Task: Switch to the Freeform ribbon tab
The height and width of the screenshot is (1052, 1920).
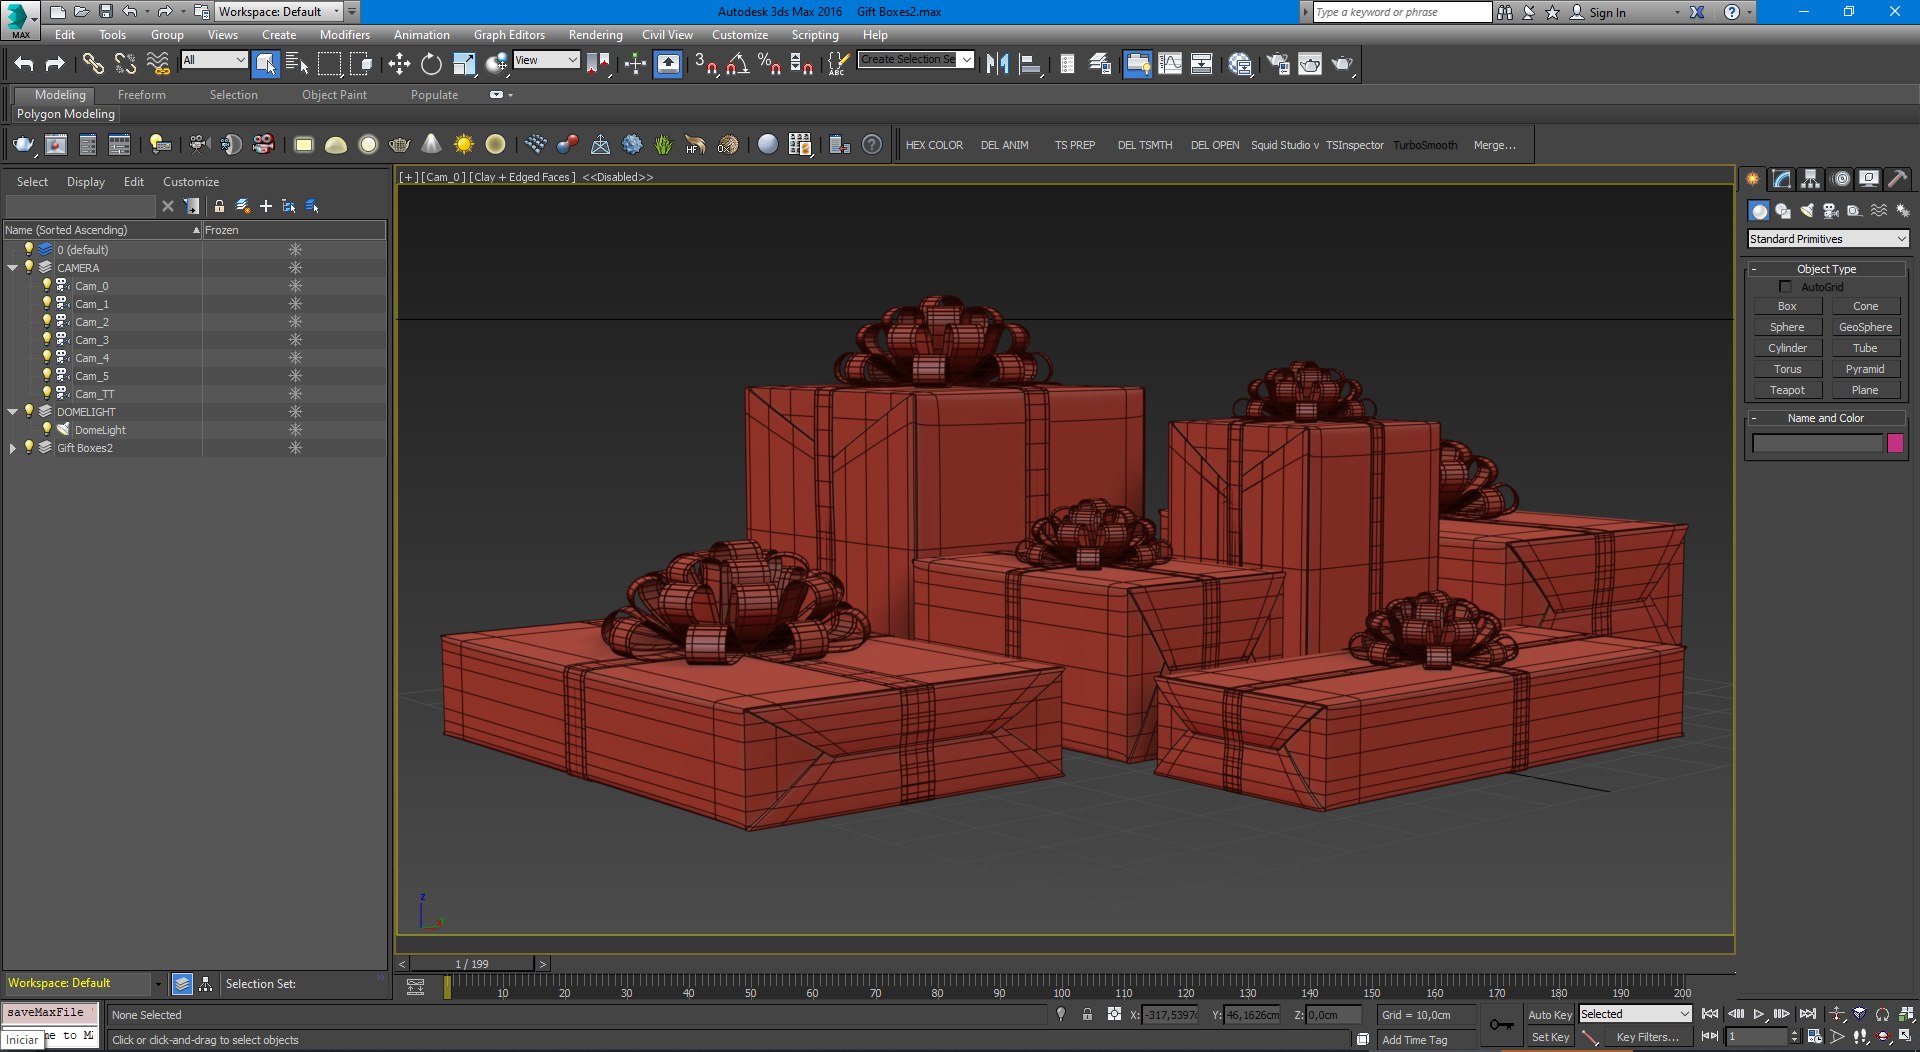Action: click(142, 95)
